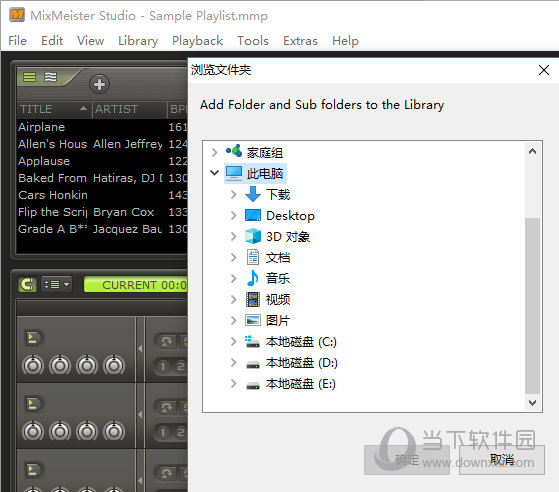The height and width of the screenshot is (492, 559).
Task: Select the Desktop folder icon
Action: (x=253, y=215)
